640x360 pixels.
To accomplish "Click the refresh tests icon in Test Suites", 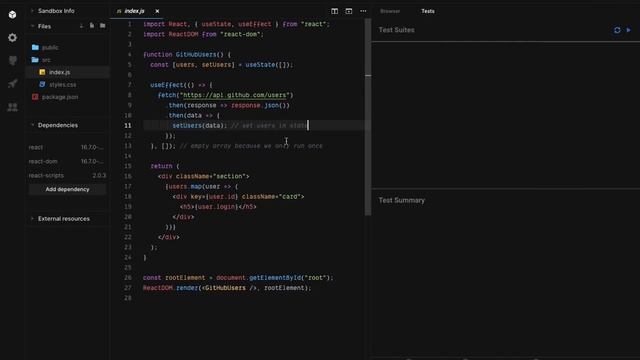I will [617, 30].
